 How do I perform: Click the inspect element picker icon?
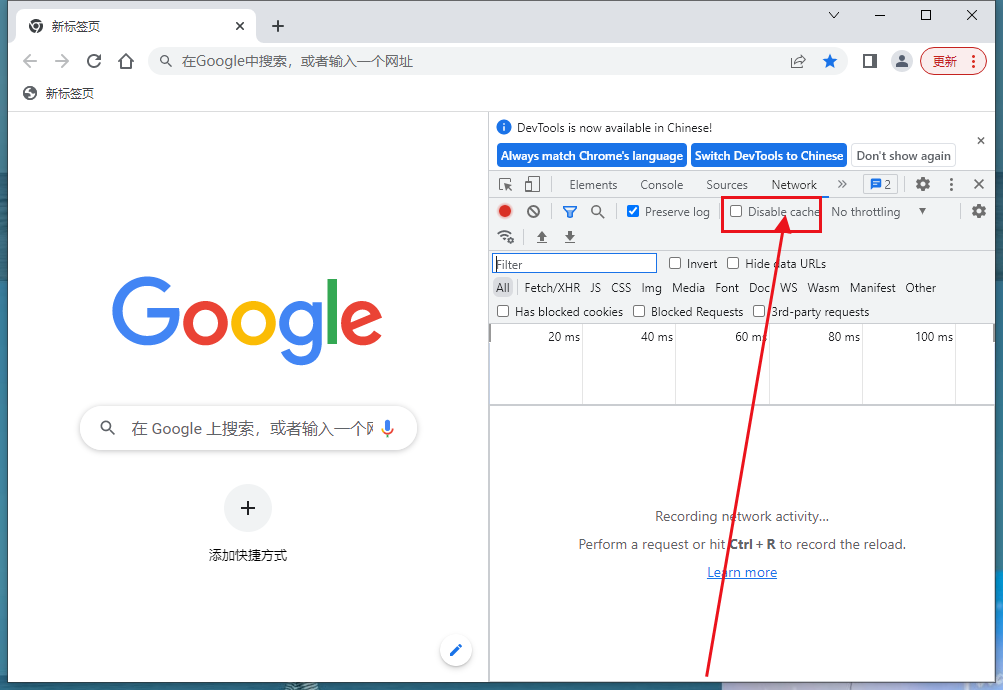[505, 185]
